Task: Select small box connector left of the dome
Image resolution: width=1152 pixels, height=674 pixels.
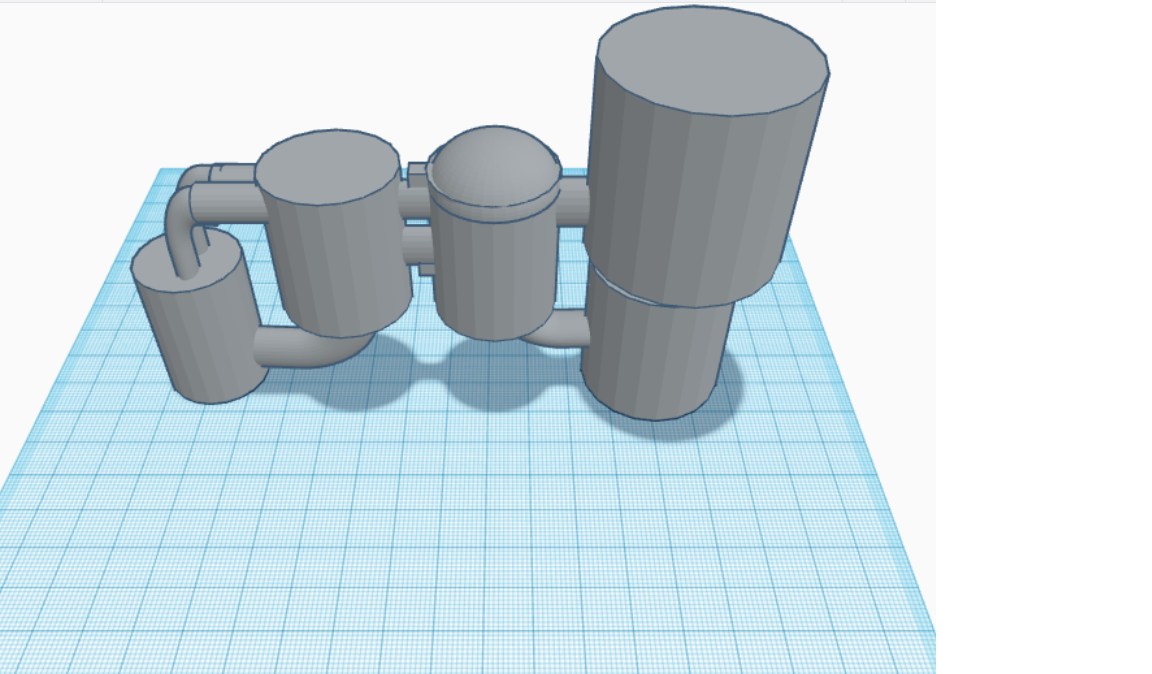Action: [x=417, y=175]
